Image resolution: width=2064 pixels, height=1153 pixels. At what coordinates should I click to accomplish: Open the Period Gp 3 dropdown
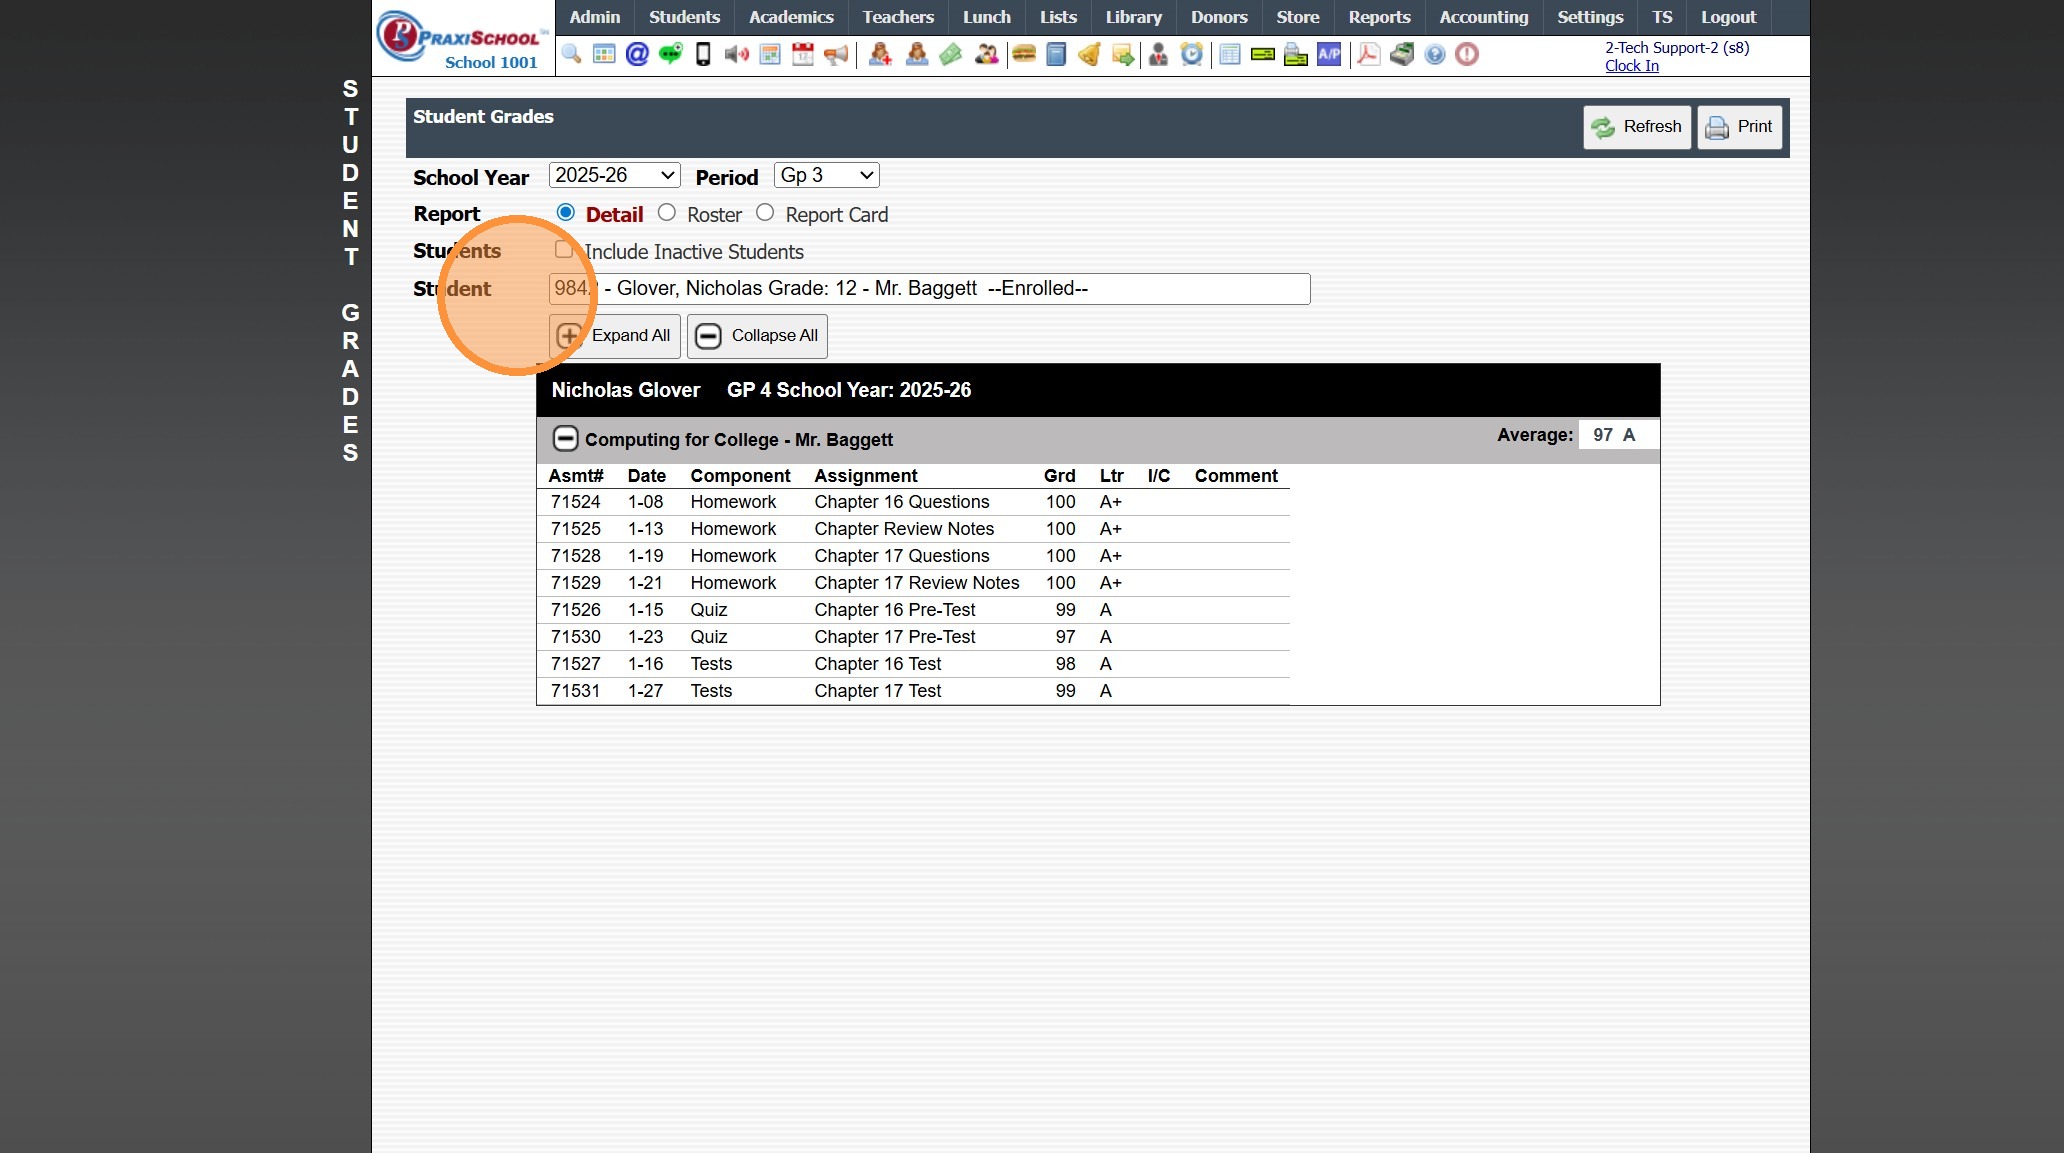pyautogui.click(x=826, y=176)
